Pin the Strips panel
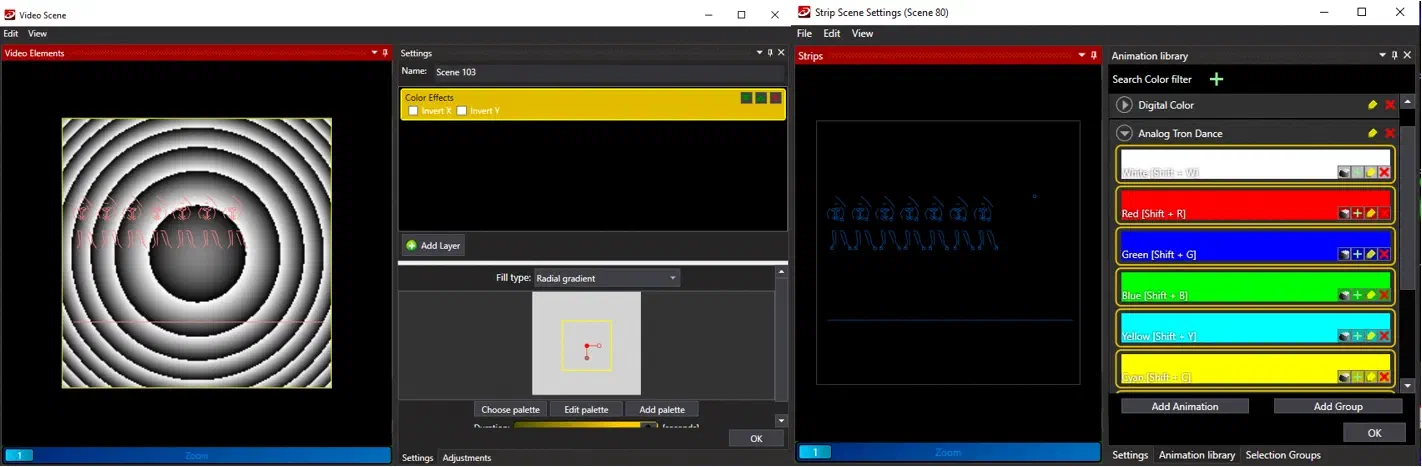Image resolution: width=1422 pixels, height=467 pixels. click(1094, 56)
